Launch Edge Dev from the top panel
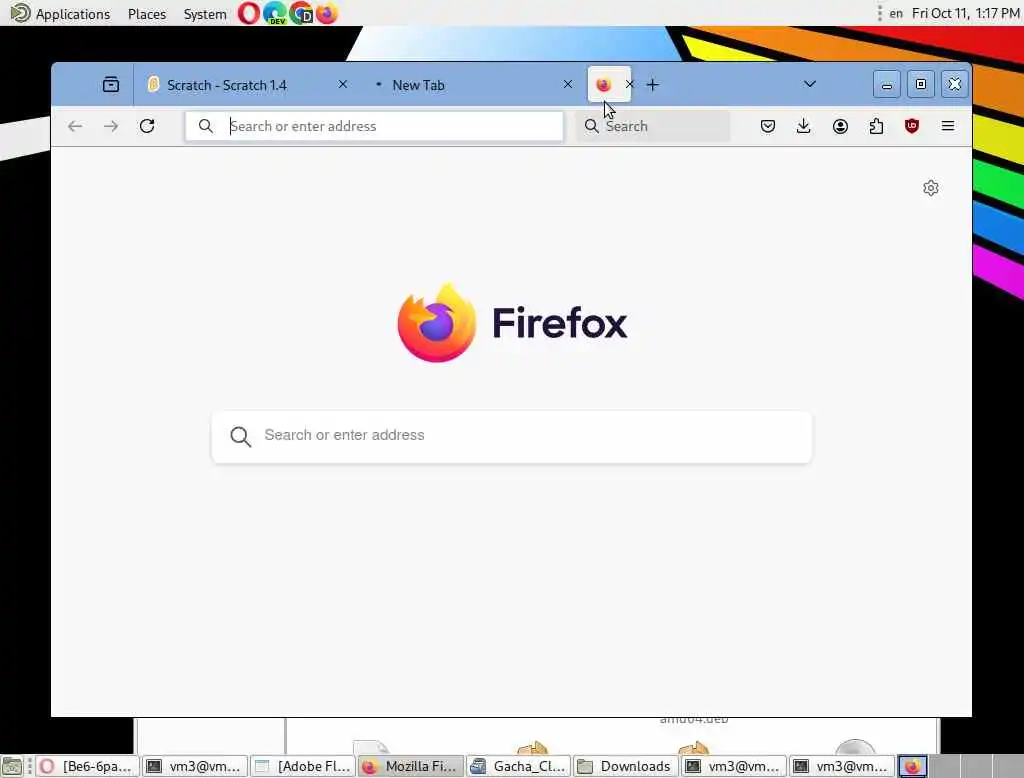The image size is (1024, 778). pos(275,13)
